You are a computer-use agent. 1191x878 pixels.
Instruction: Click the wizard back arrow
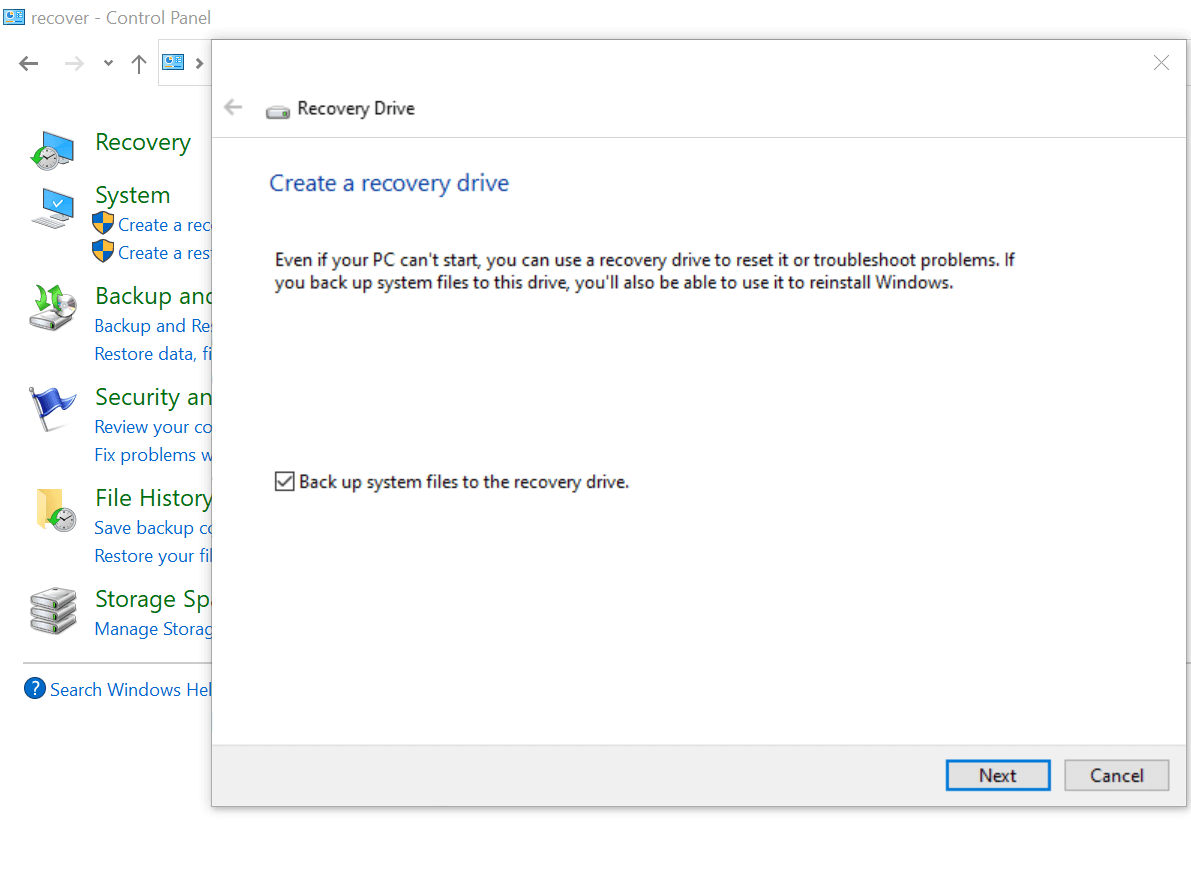(x=233, y=107)
